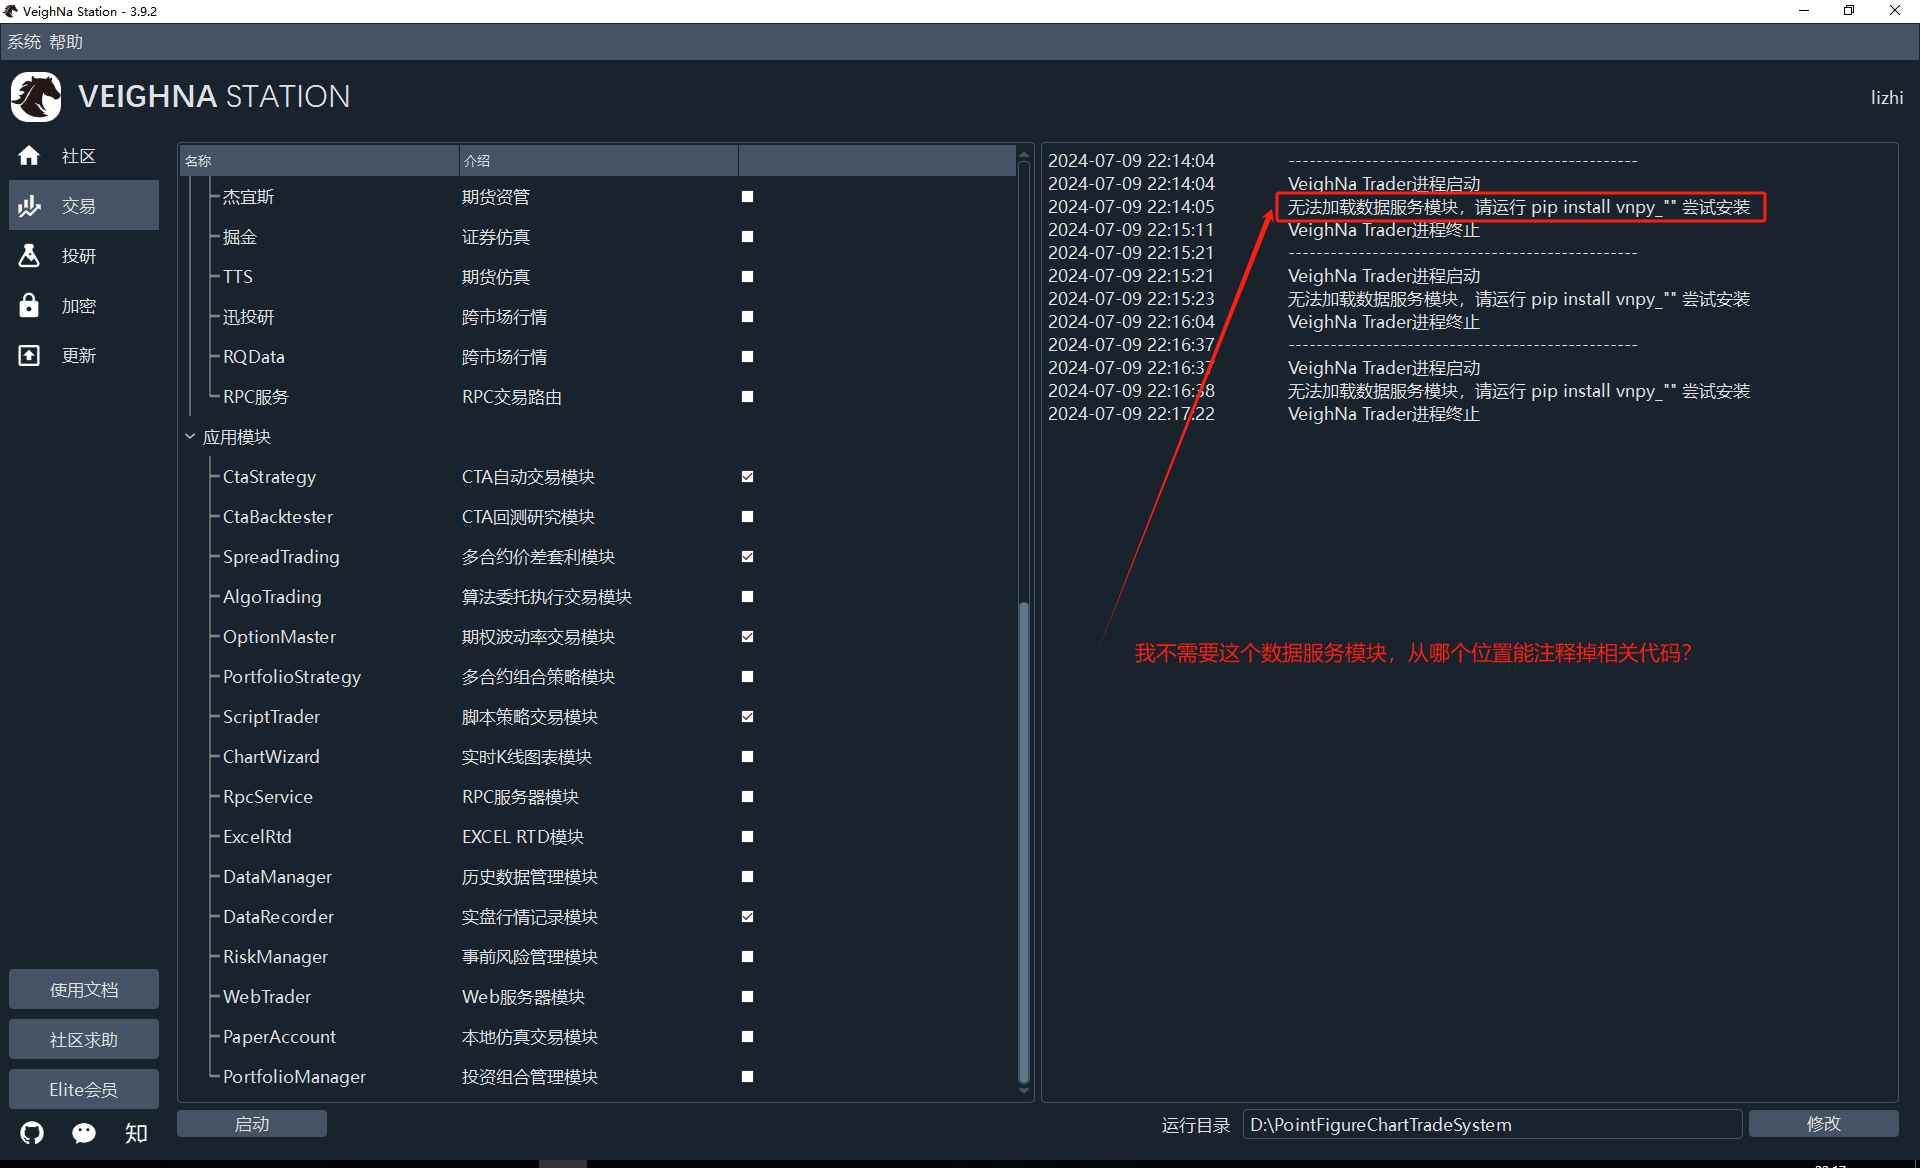Click the 运行目录 path input field
The image size is (1920, 1168).
1492,1124
